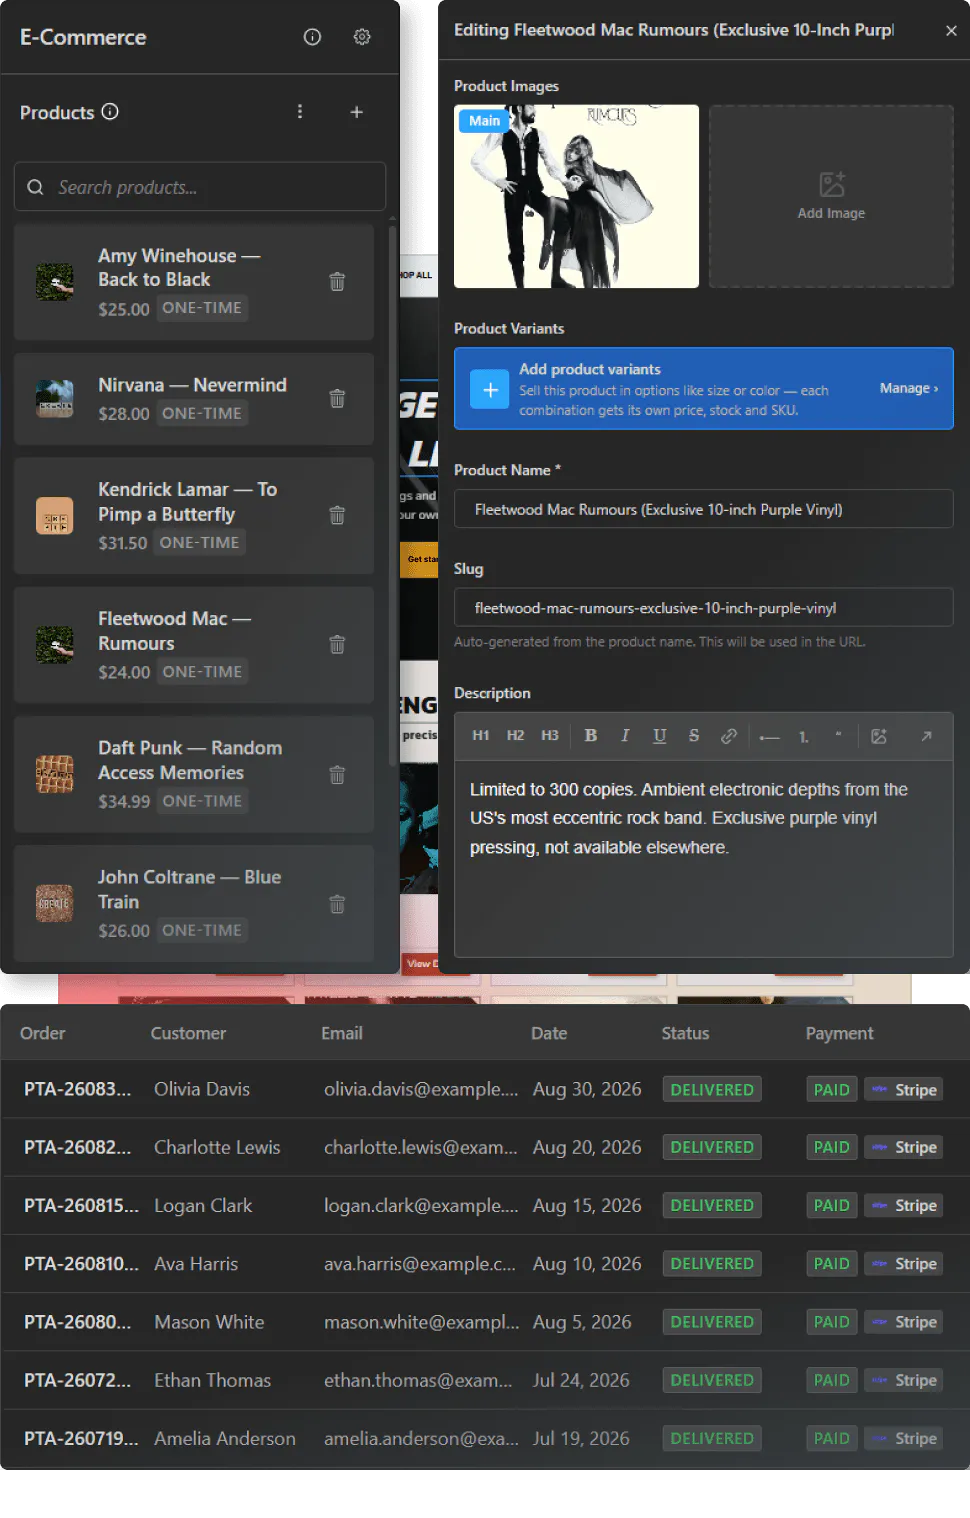Open Amy Winehouse Back to Black product
The height and width of the screenshot is (1518, 970).
click(x=194, y=282)
